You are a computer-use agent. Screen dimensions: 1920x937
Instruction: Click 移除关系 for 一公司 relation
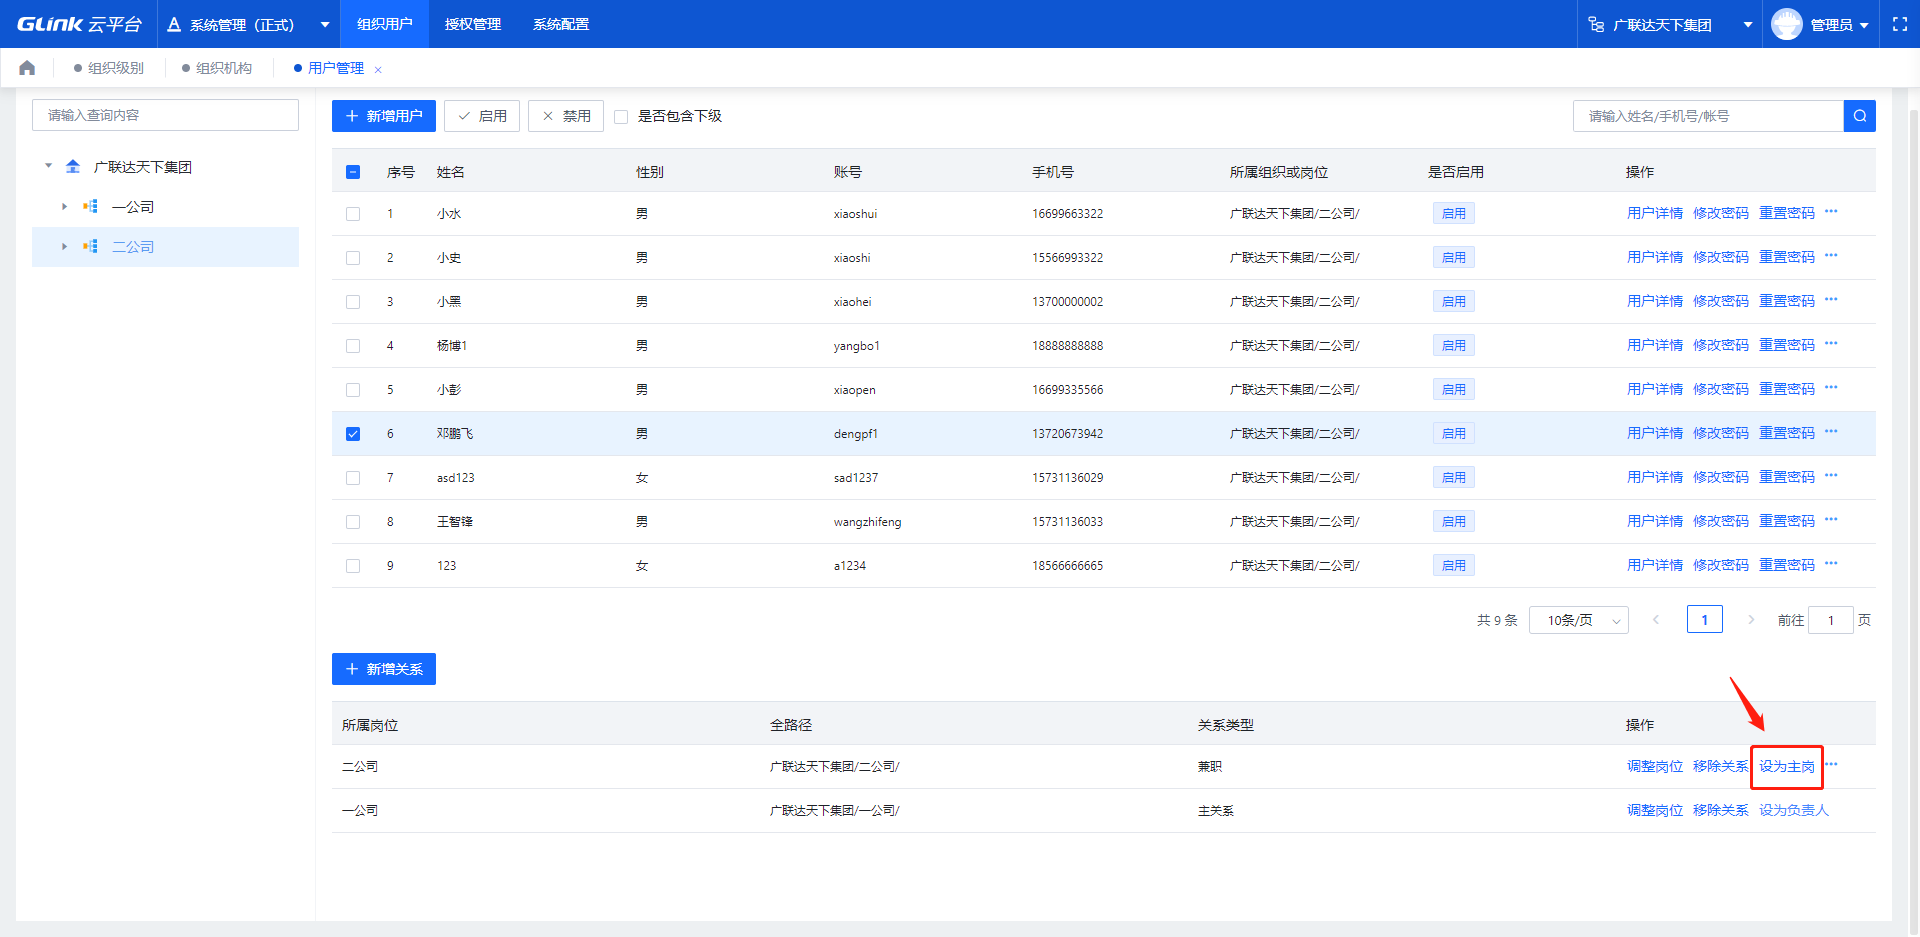(x=1721, y=810)
